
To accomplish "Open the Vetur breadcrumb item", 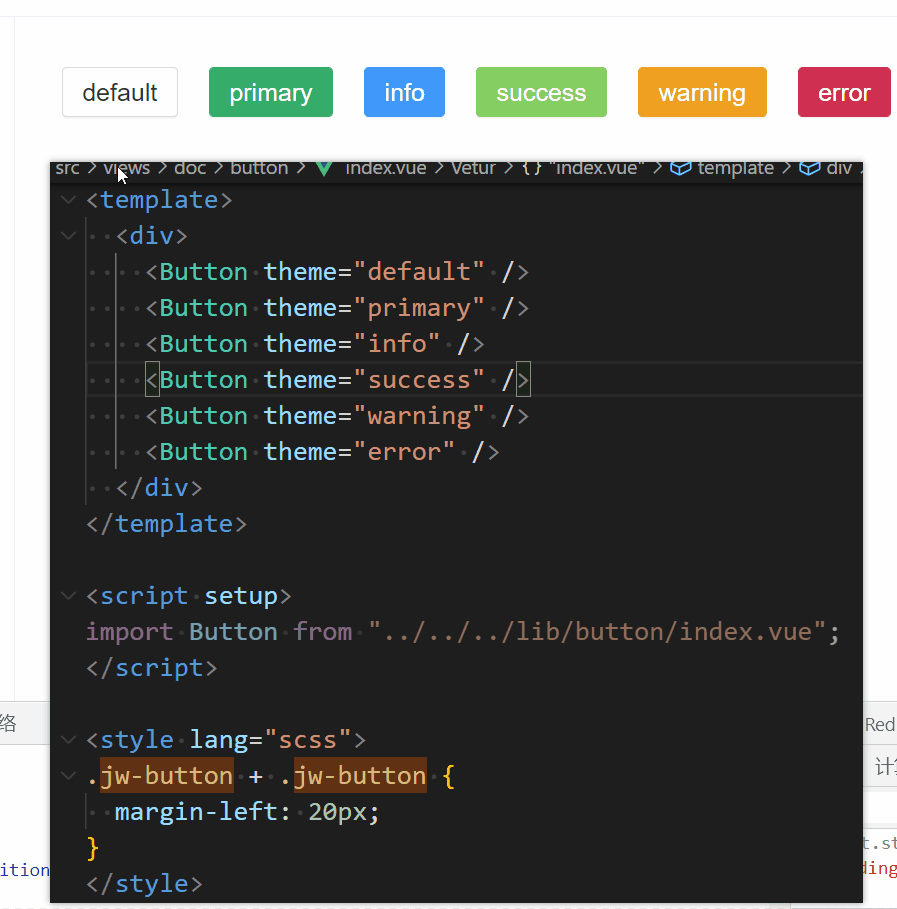I will tap(473, 168).
